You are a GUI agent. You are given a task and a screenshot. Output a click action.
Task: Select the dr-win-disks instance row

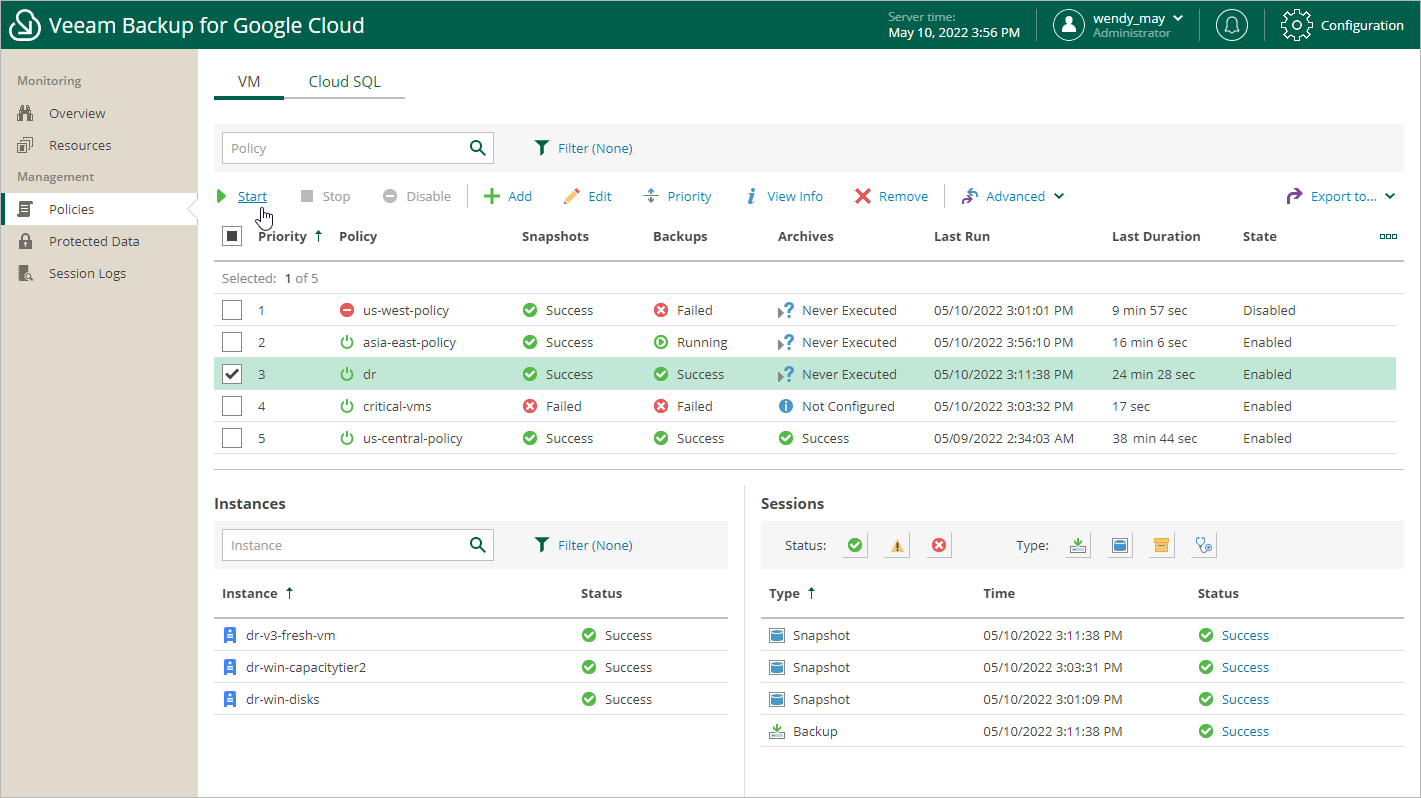pos(471,699)
